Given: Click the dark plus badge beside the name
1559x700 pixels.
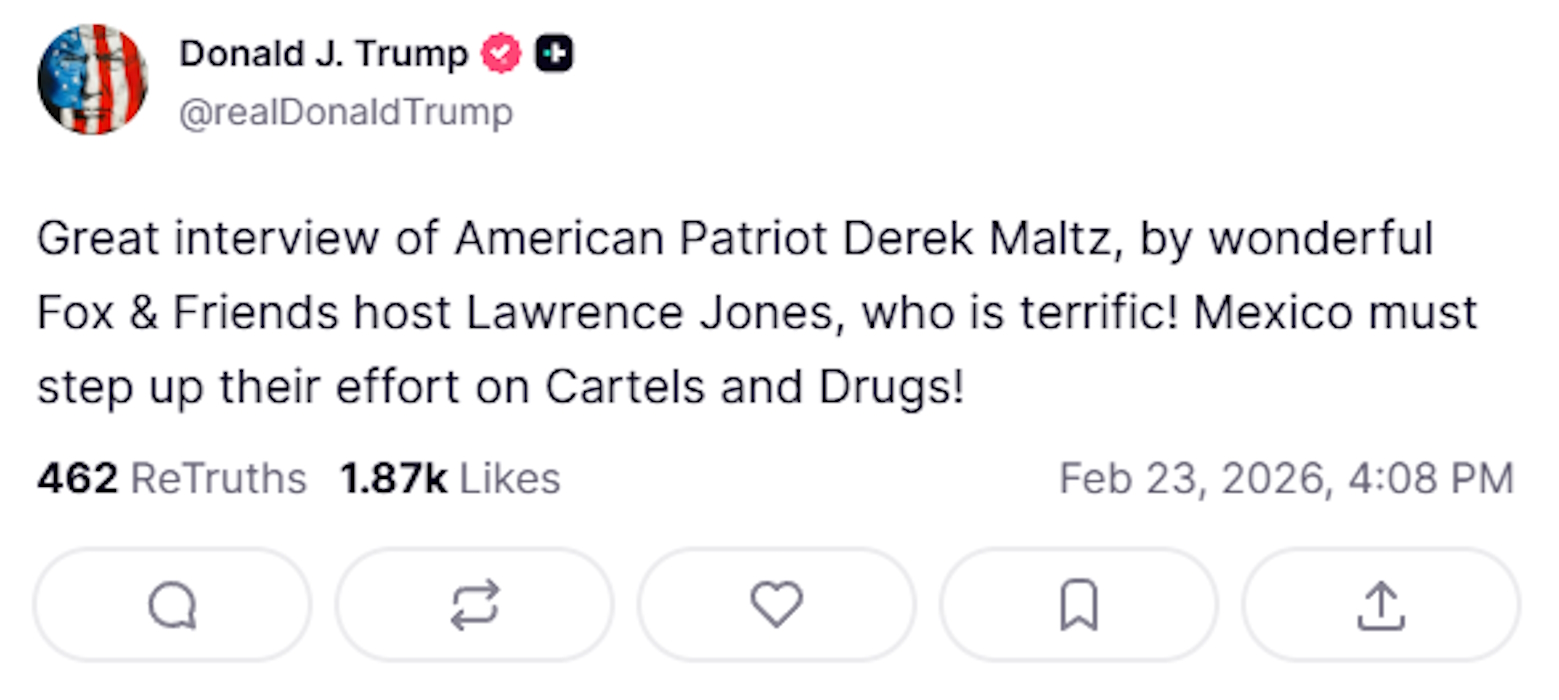Looking at the screenshot, I should tap(554, 54).
